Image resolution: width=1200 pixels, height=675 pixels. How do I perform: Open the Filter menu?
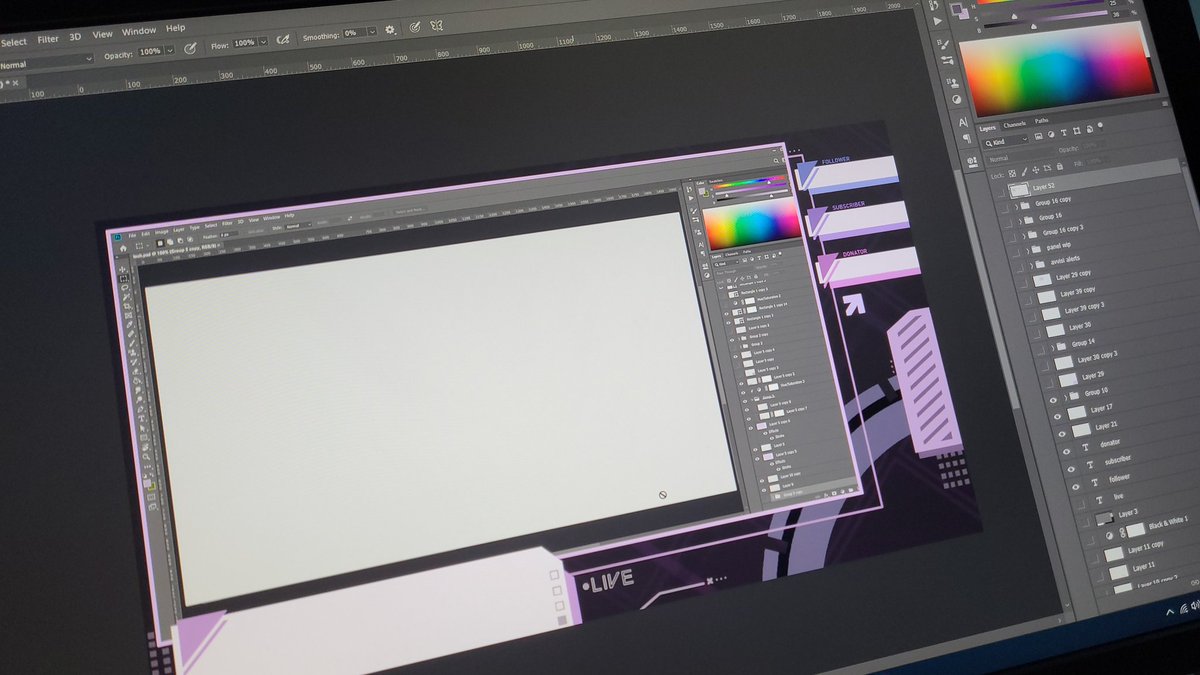(48, 39)
